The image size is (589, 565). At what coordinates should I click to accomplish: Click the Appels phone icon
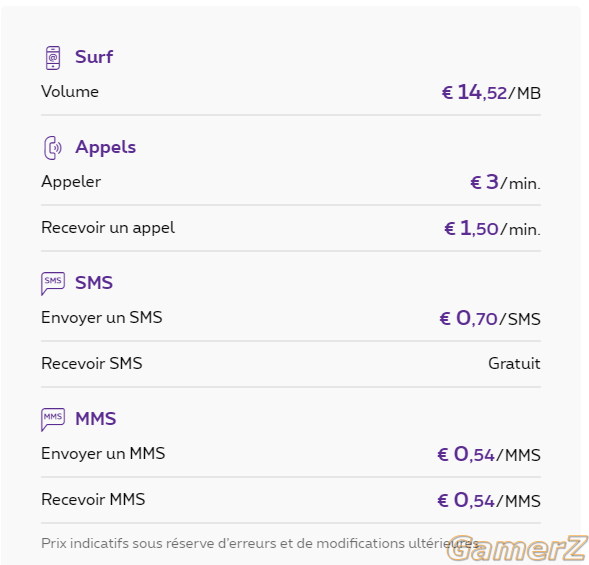coord(53,148)
